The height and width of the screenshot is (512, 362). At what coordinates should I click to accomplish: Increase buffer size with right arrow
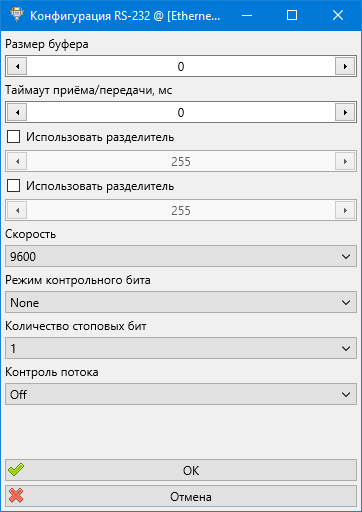[x=345, y=66]
